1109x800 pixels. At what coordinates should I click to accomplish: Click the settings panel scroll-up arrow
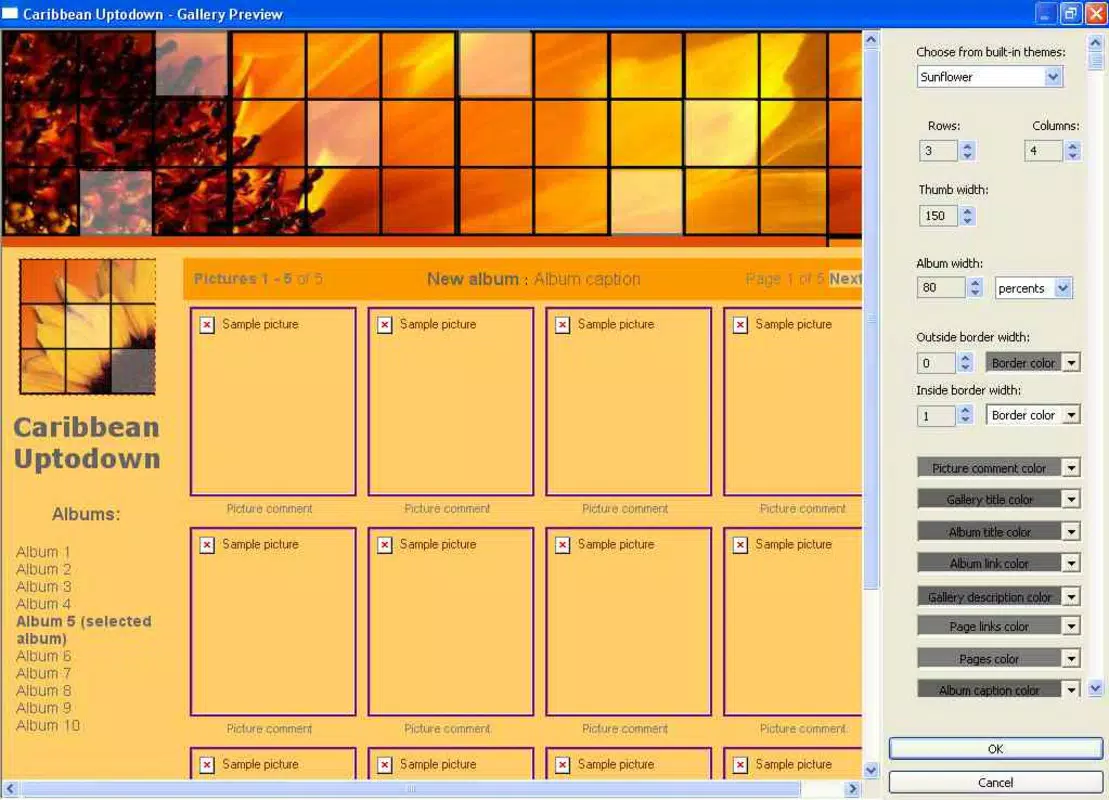point(1096,42)
